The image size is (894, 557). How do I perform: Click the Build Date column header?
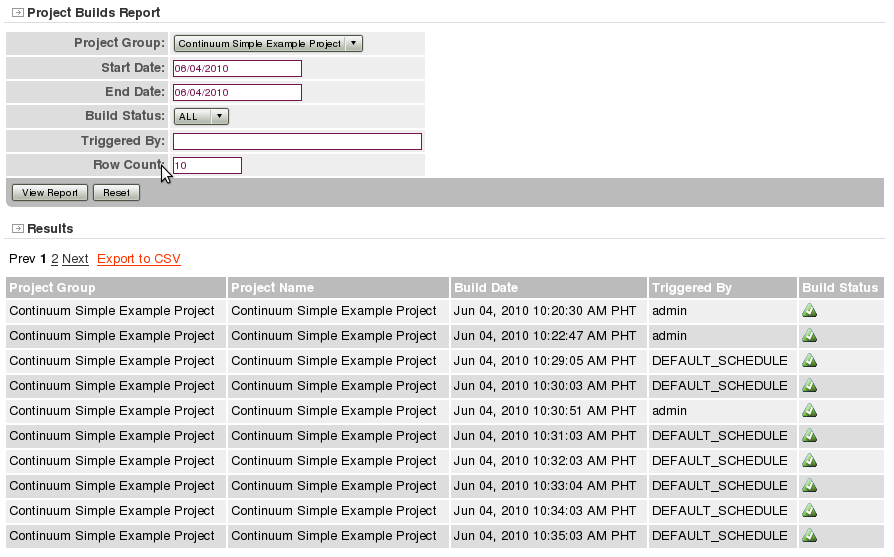click(x=486, y=288)
